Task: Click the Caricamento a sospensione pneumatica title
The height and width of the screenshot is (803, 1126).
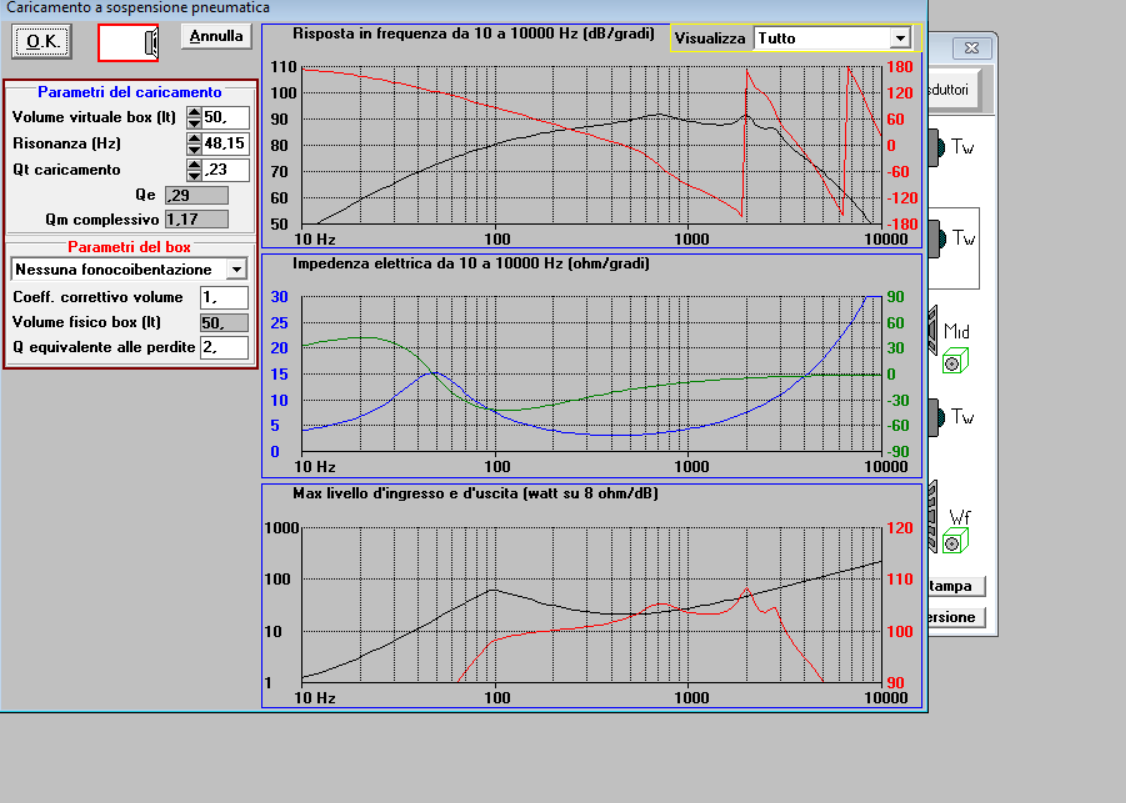Action: (x=138, y=8)
